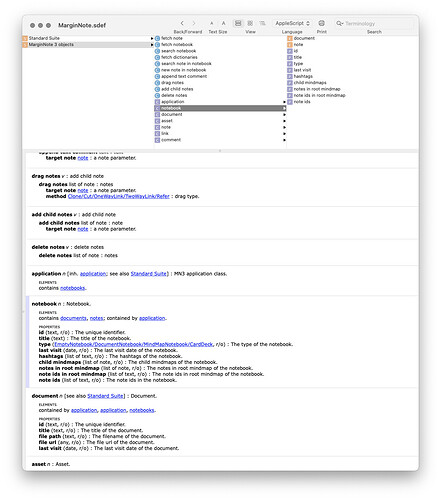Select drag notes command icon
Image resolution: width=441 pixels, height=500 pixels.
click(157, 83)
